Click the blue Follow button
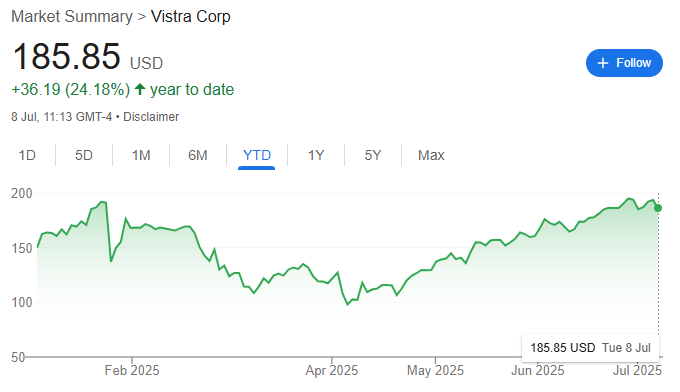The image size is (680, 392). point(624,63)
